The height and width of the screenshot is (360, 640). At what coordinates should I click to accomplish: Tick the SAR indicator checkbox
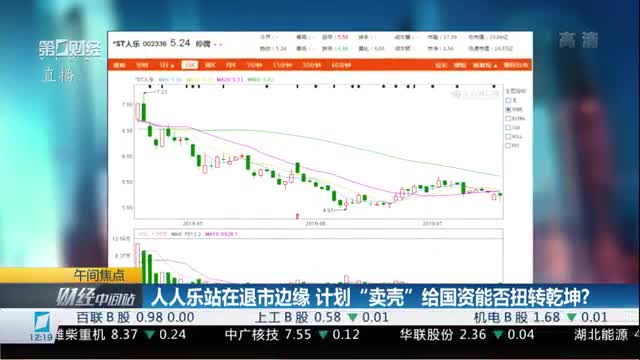(508, 127)
